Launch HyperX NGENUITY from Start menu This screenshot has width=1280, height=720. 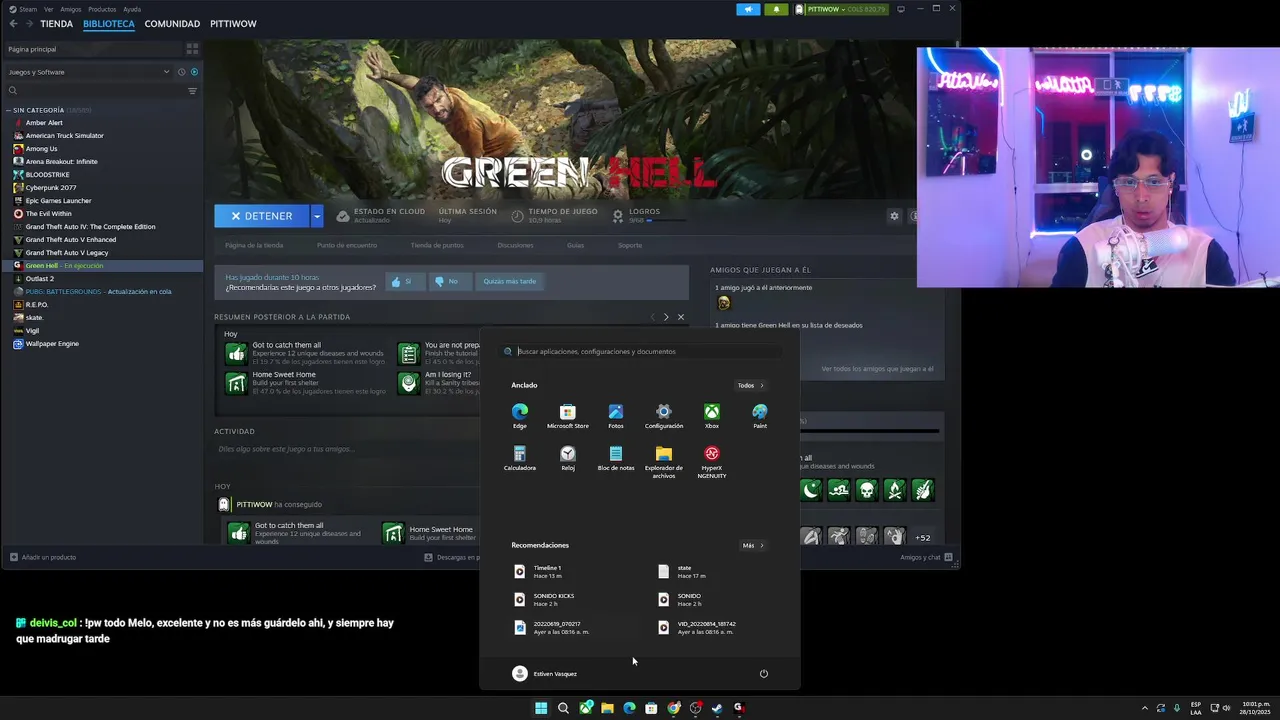point(712,462)
